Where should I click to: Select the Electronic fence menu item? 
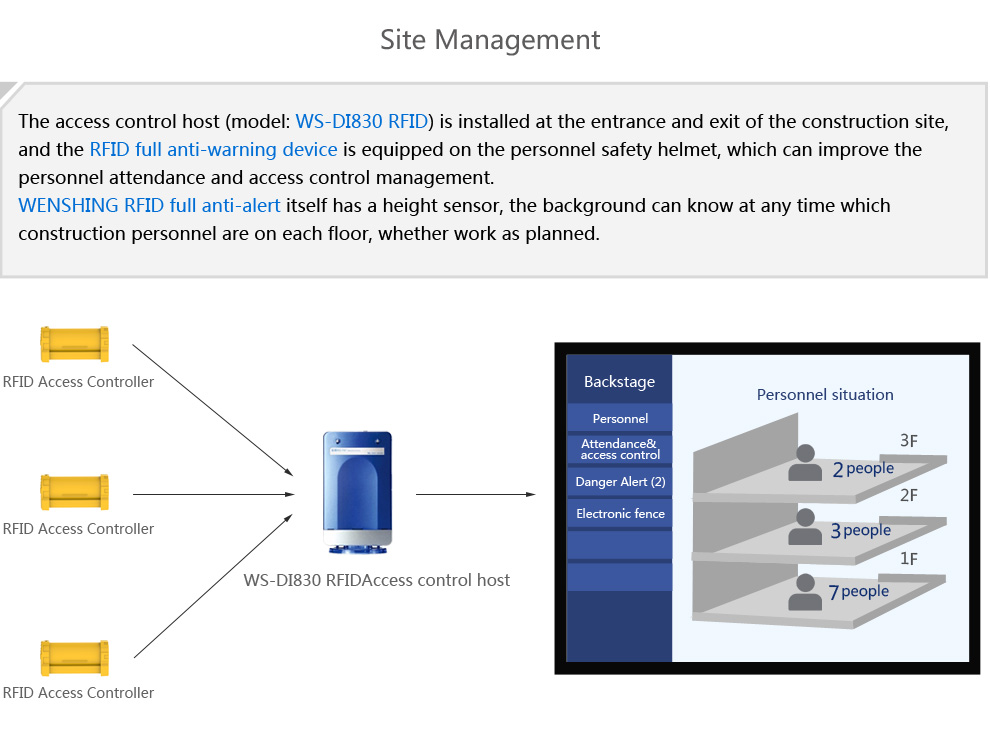point(620,514)
